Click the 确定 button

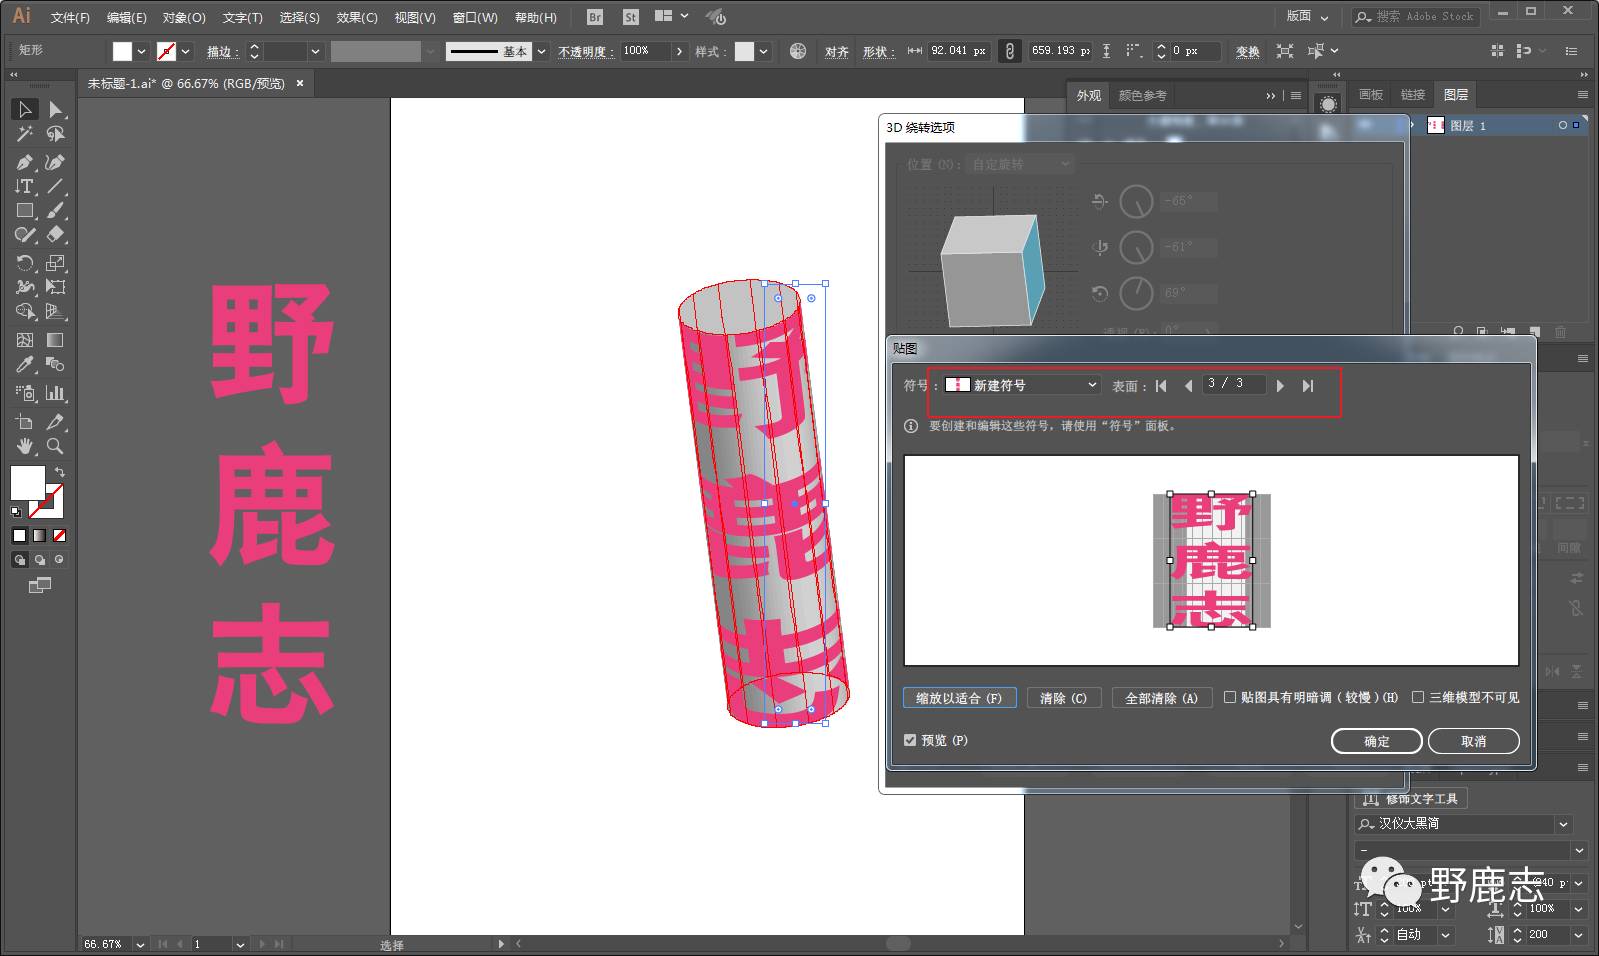(1376, 741)
